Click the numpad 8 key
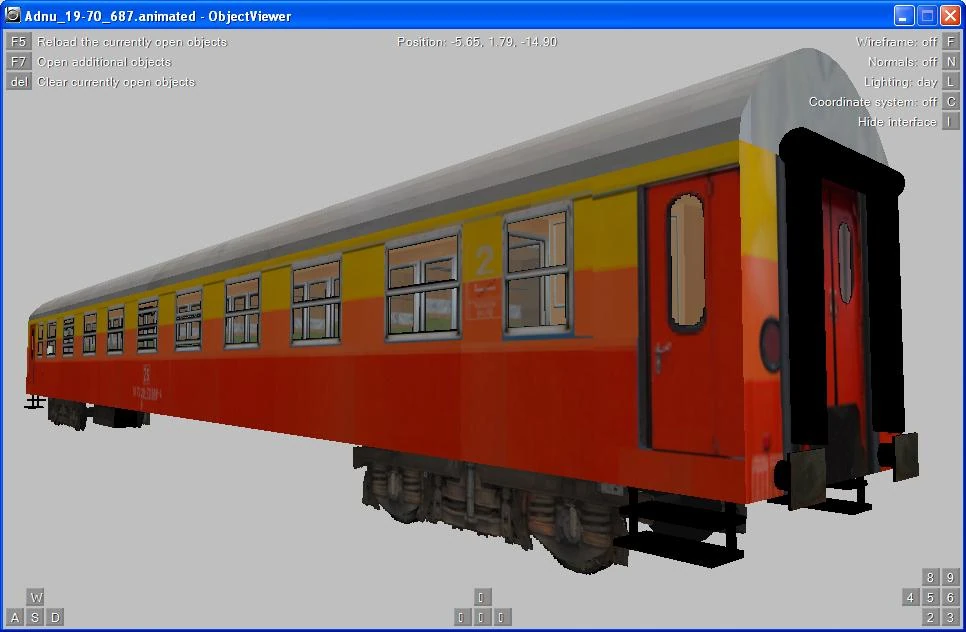The width and height of the screenshot is (966, 632). point(930,577)
